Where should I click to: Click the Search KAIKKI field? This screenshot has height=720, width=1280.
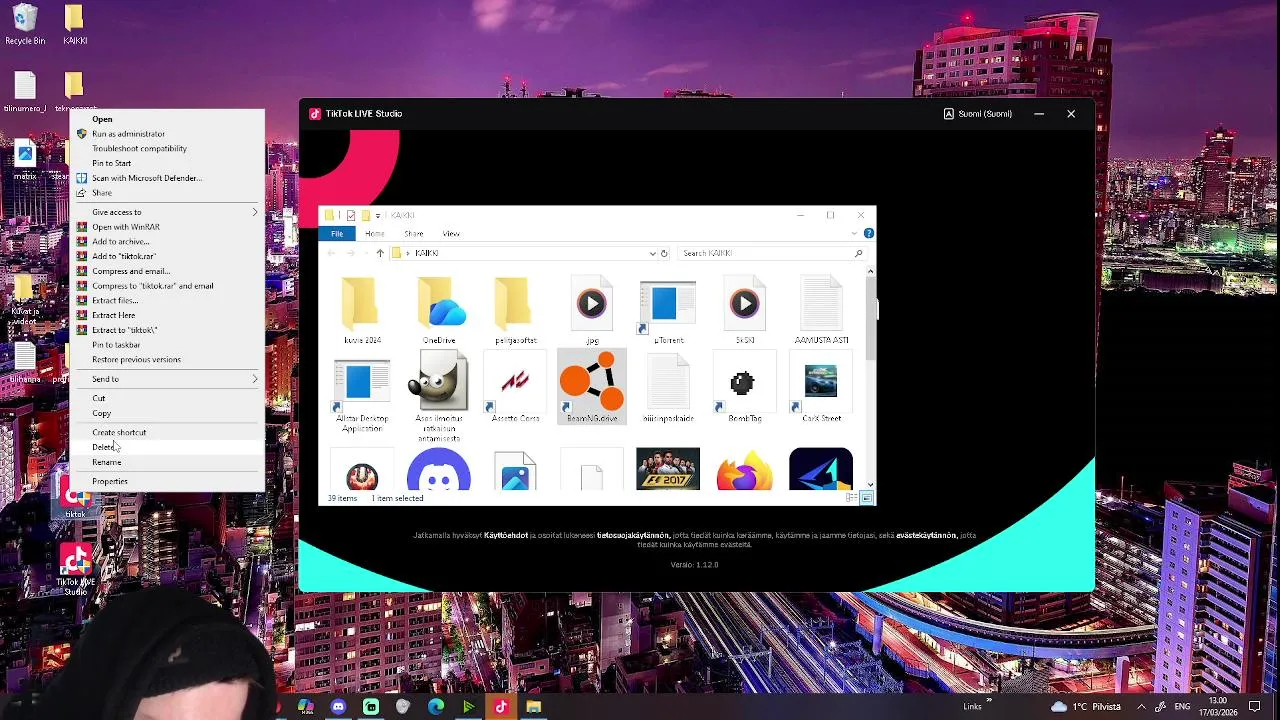point(770,253)
